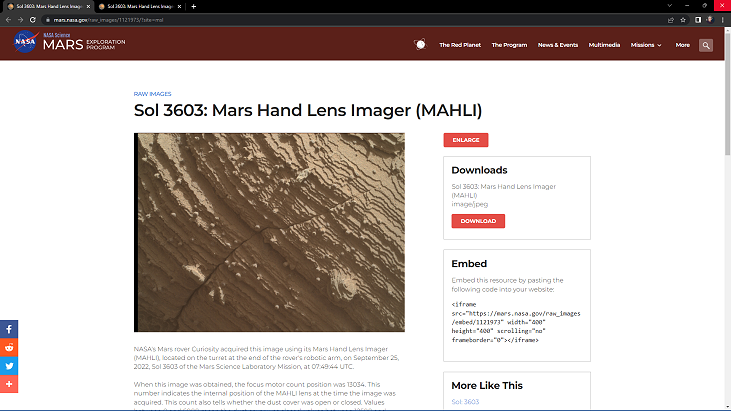Share the page via Facebook icon
This screenshot has width=731, height=411.
pyautogui.click(x=9, y=329)
